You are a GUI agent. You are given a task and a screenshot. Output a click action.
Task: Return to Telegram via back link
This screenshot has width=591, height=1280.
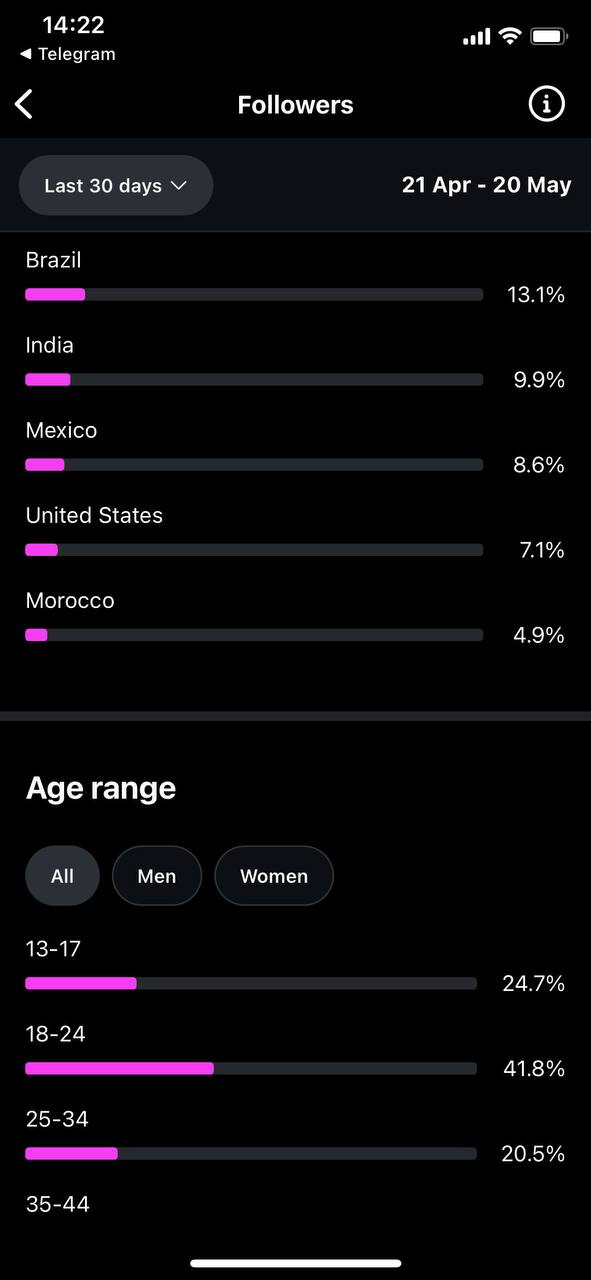point(67,54)
